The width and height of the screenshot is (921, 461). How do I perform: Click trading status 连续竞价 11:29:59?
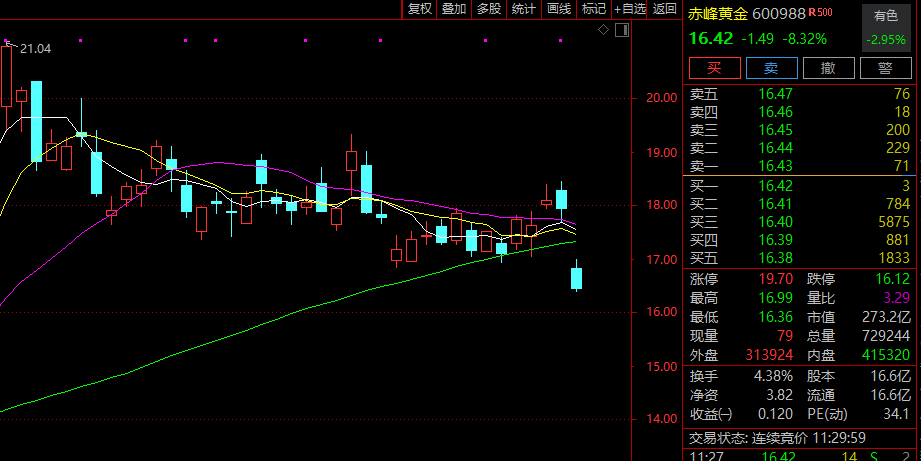coord(809,438)
